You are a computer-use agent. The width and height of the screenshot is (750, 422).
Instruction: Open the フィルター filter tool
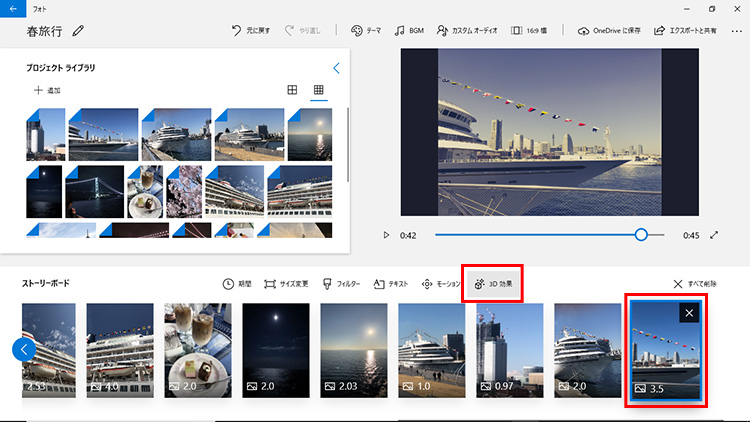click(341, 284)
